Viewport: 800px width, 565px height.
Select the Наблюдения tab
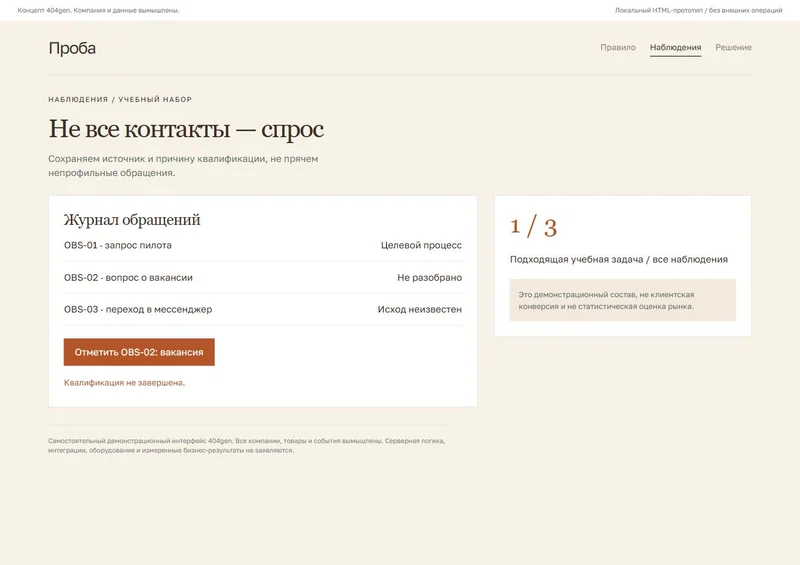pos(676,47)
